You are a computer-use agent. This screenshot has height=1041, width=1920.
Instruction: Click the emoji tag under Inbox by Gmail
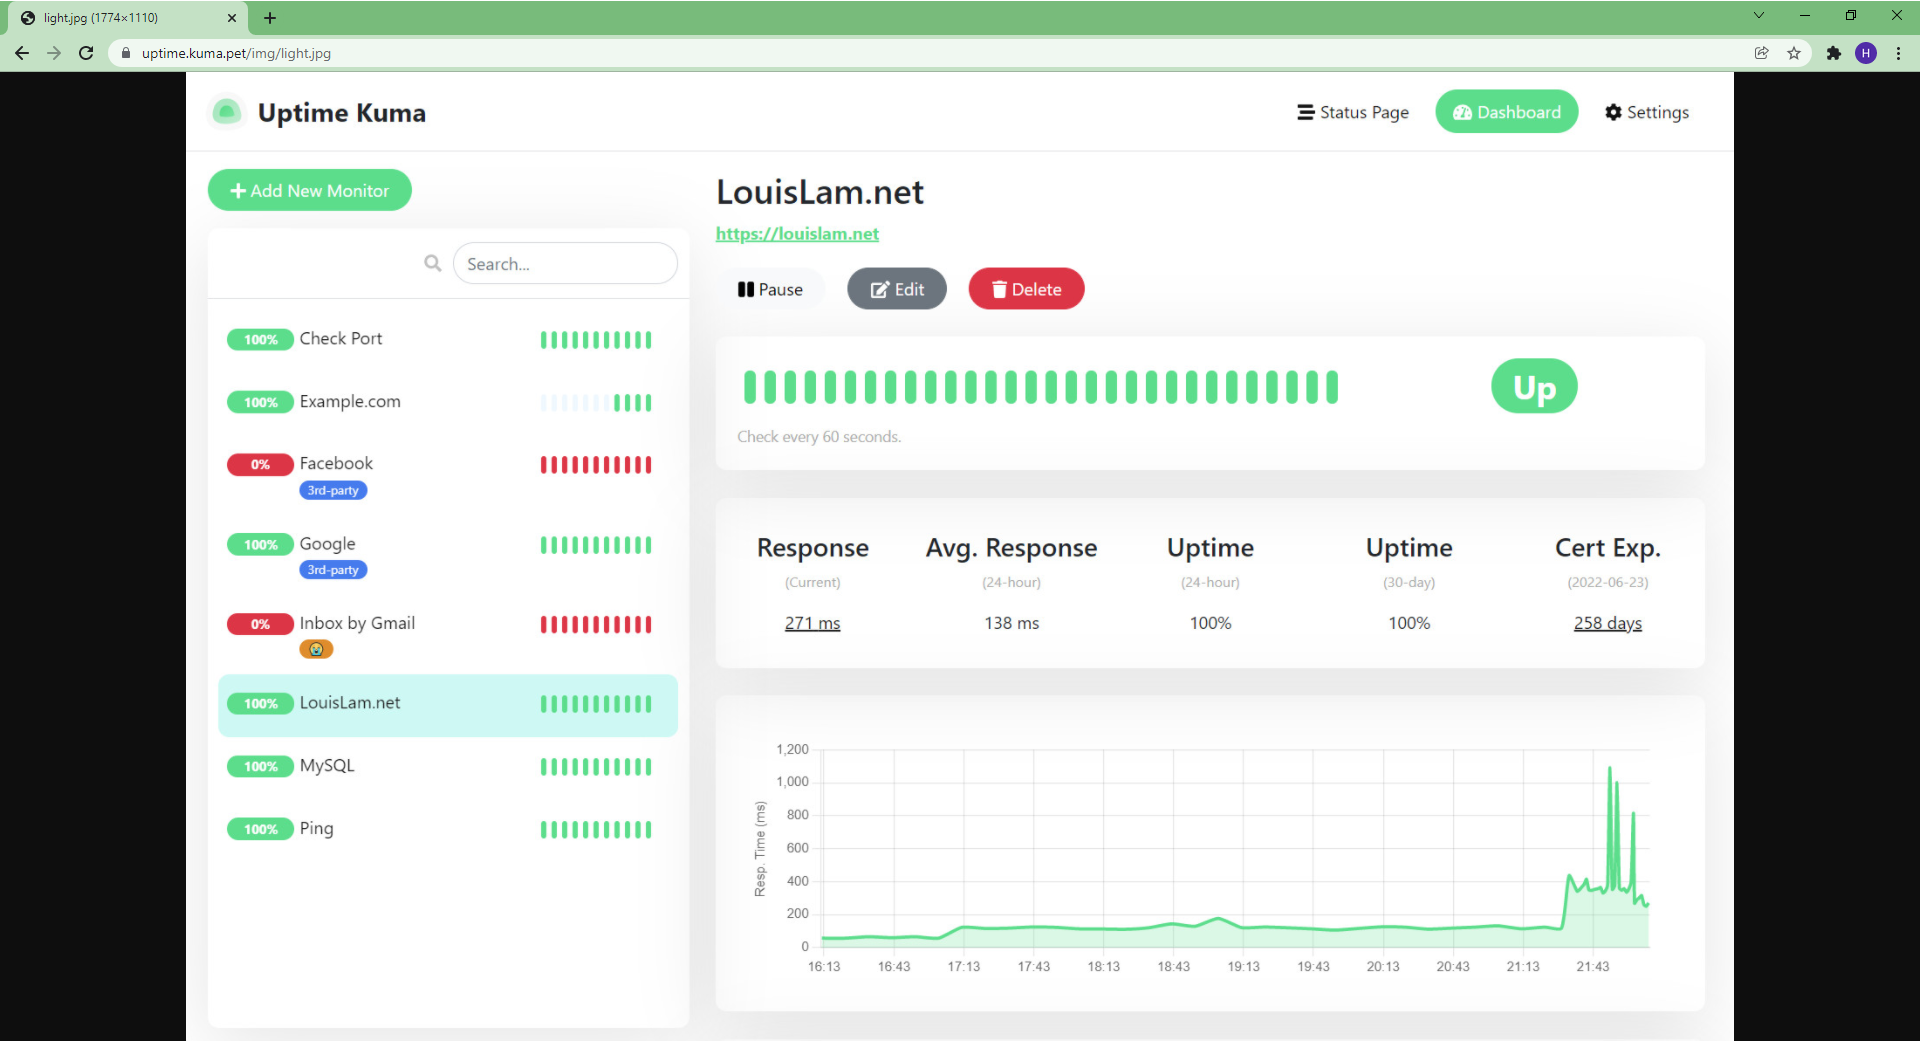pyautogui.click(x=316, y=649)
